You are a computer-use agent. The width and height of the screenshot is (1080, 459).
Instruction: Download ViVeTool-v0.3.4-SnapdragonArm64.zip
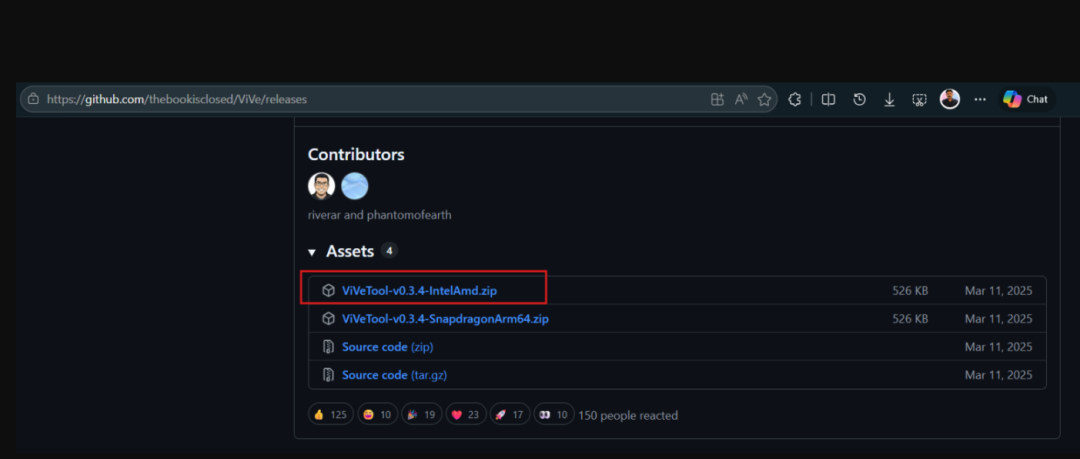pos(445,319)
